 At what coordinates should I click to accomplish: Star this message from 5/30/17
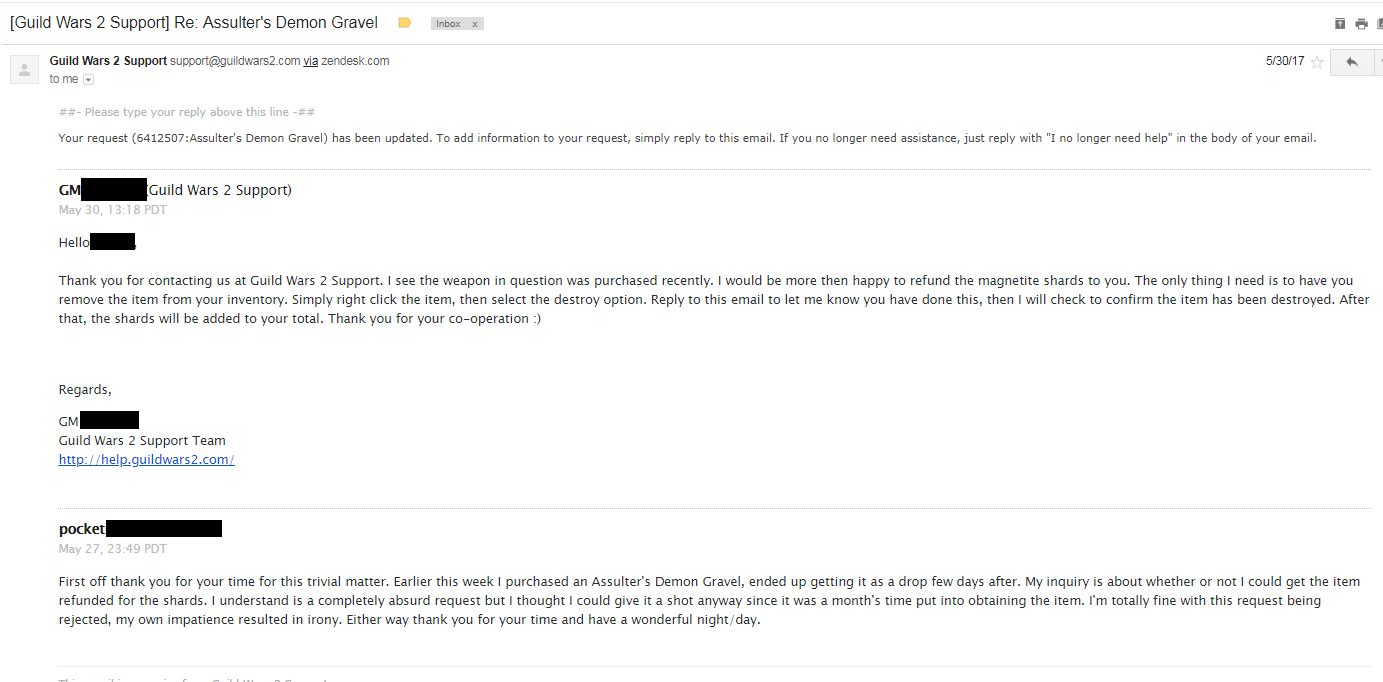[1317, 62]
